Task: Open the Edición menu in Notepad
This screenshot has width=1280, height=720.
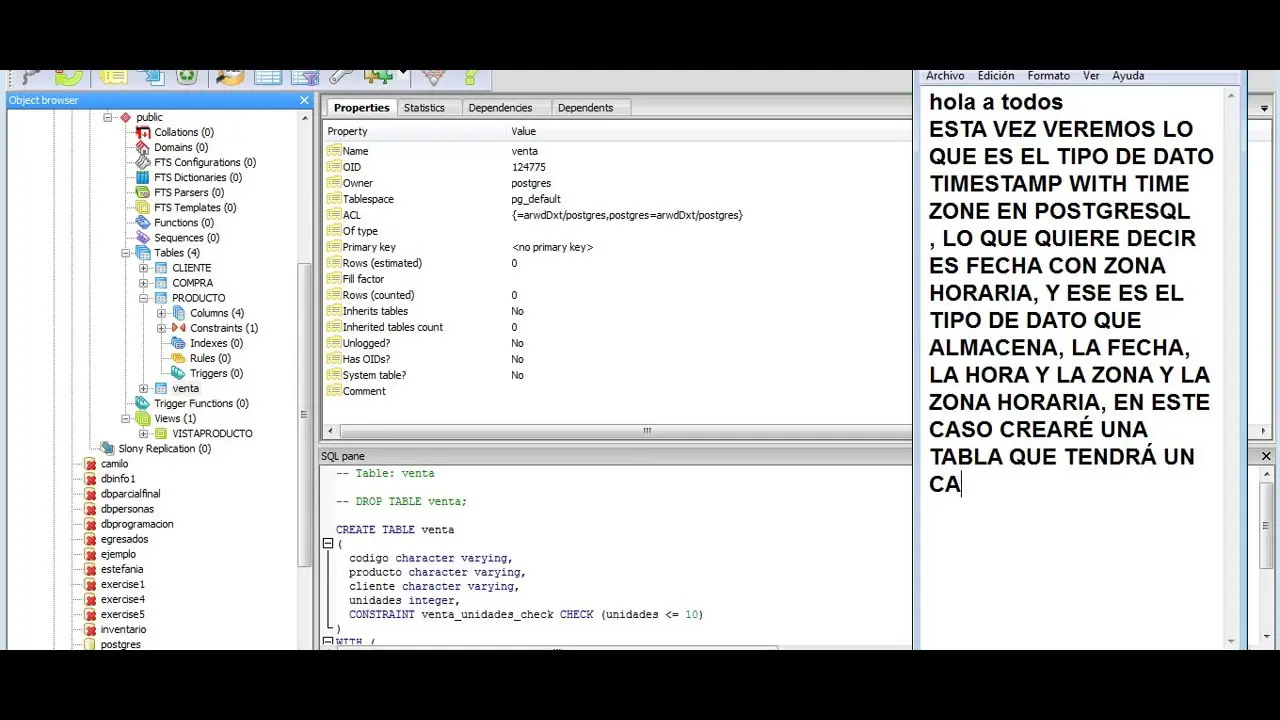Action: pyautogui.click(x=996, y=76)
